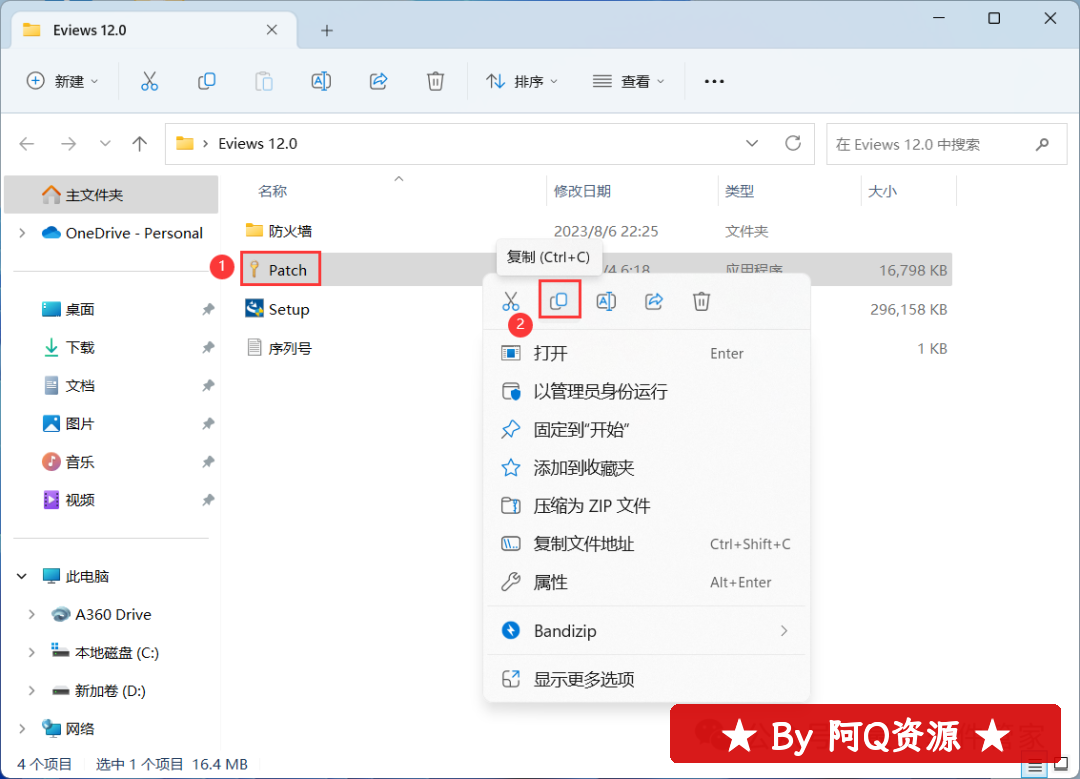Viewport: 1080px width, 779px height.
Task: Click 显示更多选项 at menu bottom
Action: click(x=584, y=679)
